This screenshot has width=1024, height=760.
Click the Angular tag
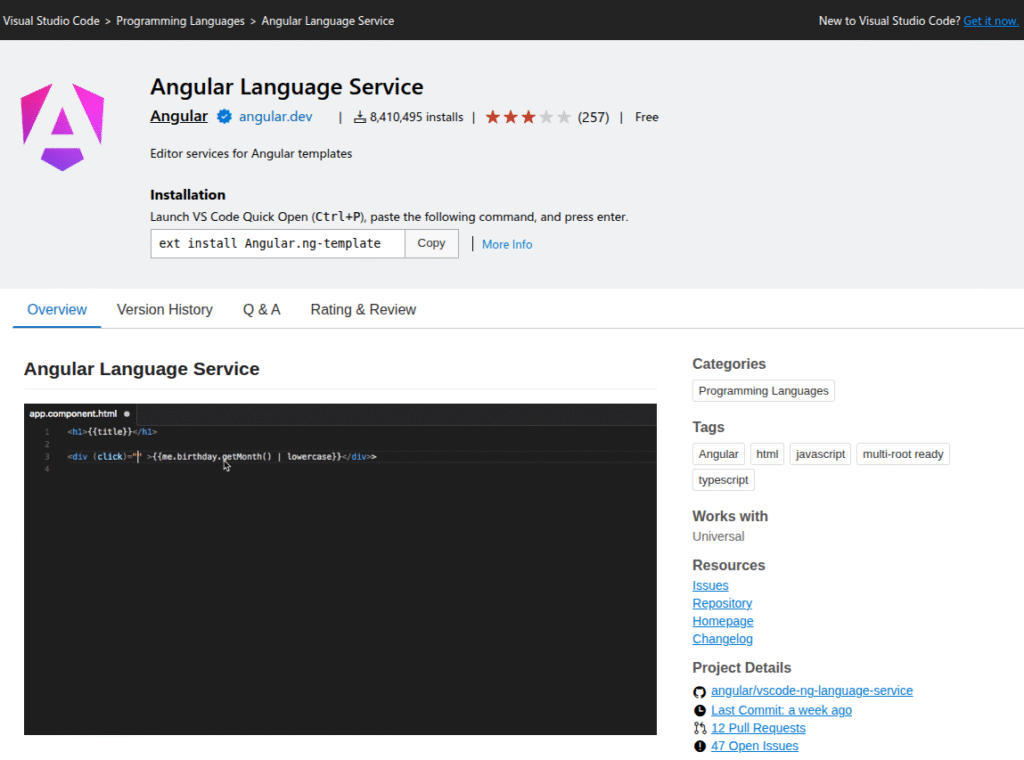point(718,454)
